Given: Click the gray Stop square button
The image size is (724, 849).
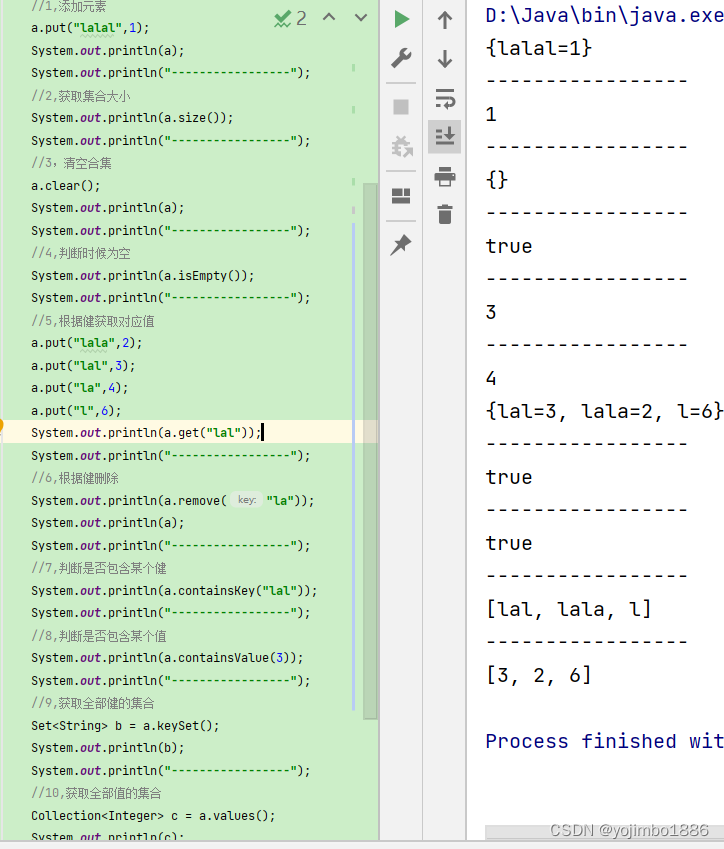Looking at the screenshot, I should 401,107.
